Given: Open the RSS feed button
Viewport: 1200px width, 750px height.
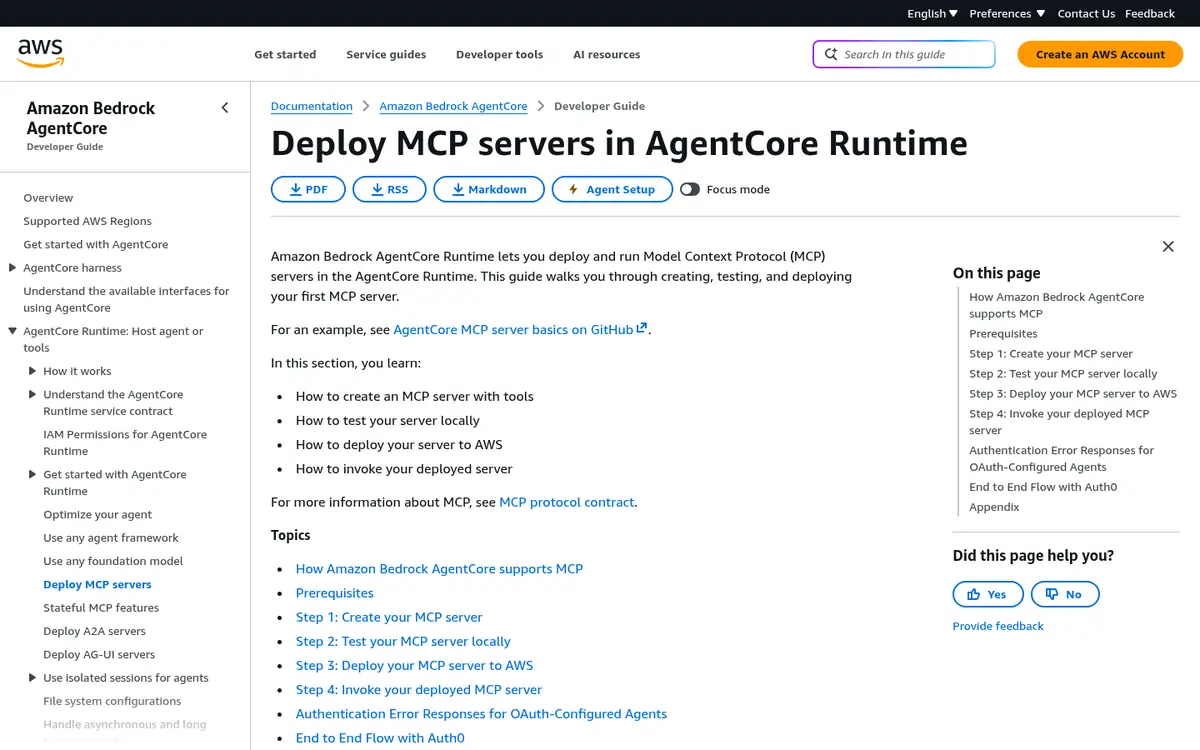Looking at the screenshot, I should coord(389,189).
